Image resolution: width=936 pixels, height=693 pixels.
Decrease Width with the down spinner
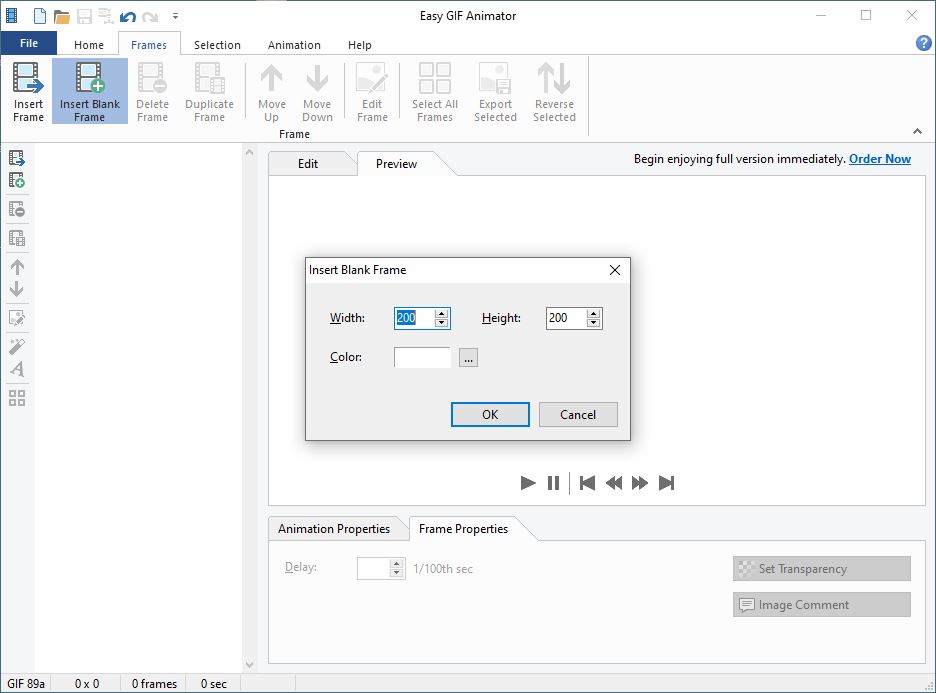[441, 323]
